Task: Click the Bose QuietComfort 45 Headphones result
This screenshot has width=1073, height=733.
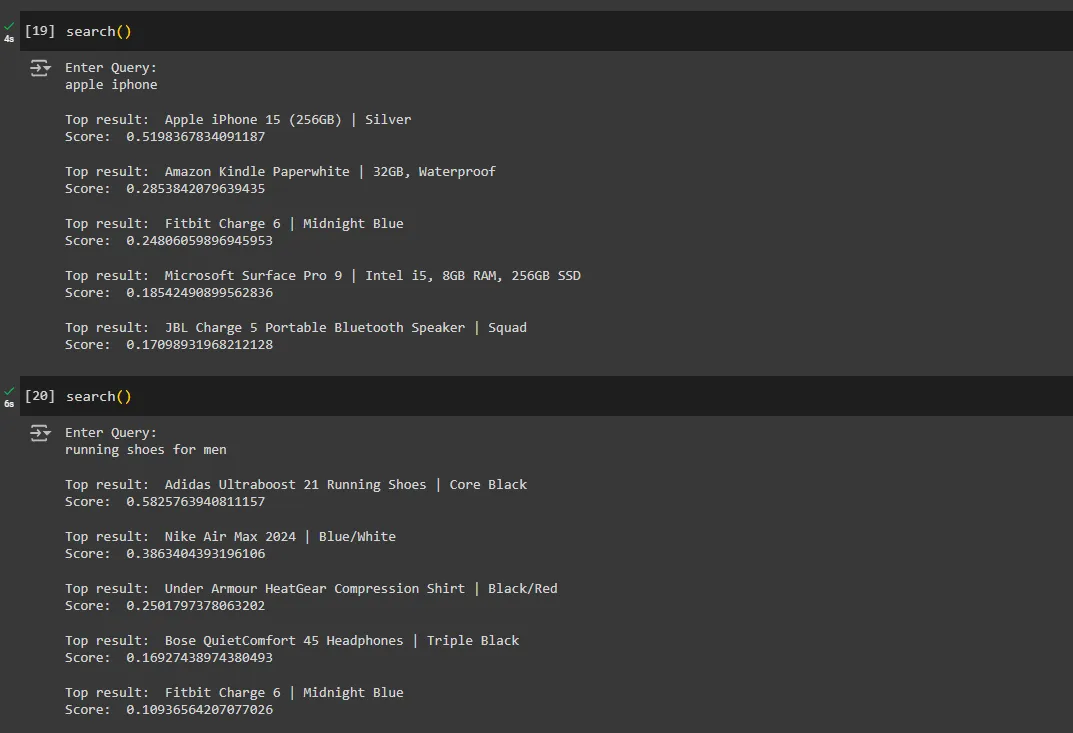Action: (x=292, y=641)
